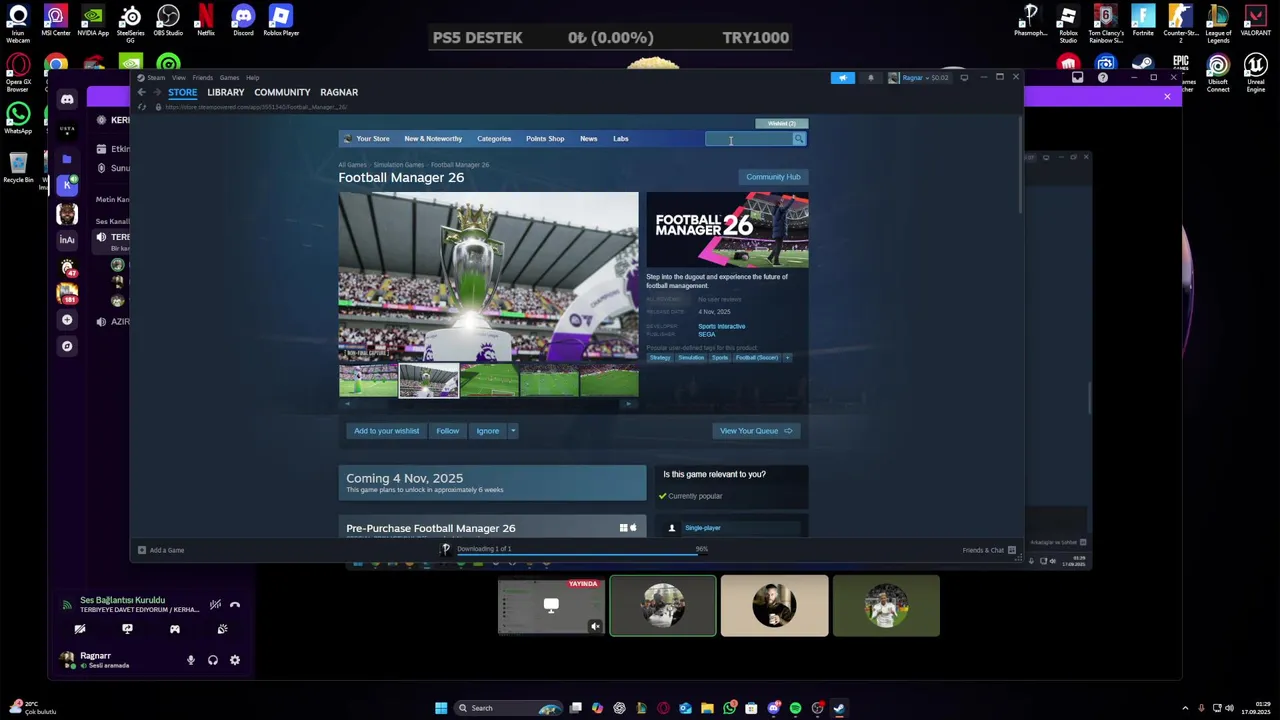Switch to the COMMUNITY tab
1280x720 pixels.
pos(282,92)
